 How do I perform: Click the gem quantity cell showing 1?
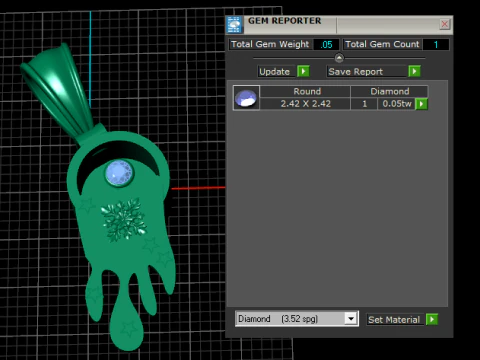364,104
